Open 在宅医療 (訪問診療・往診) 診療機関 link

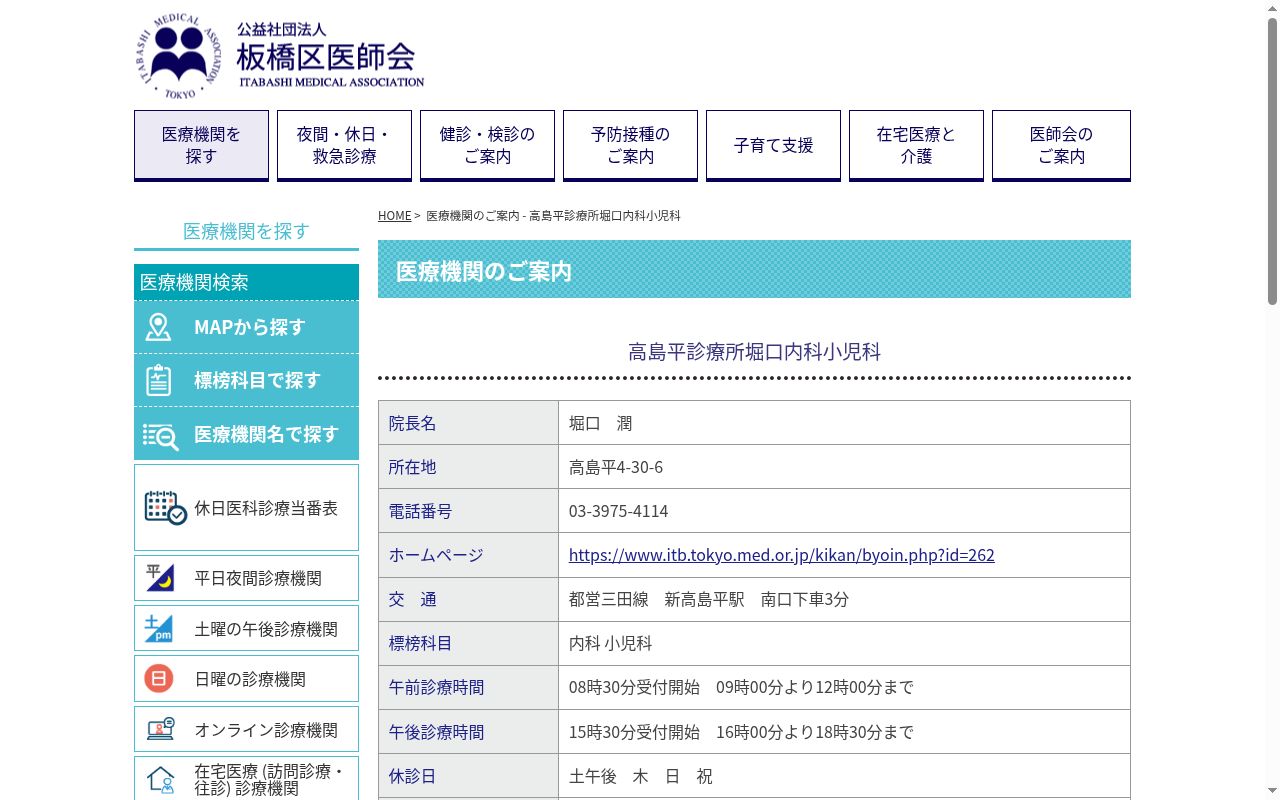(x=246, y=779)
